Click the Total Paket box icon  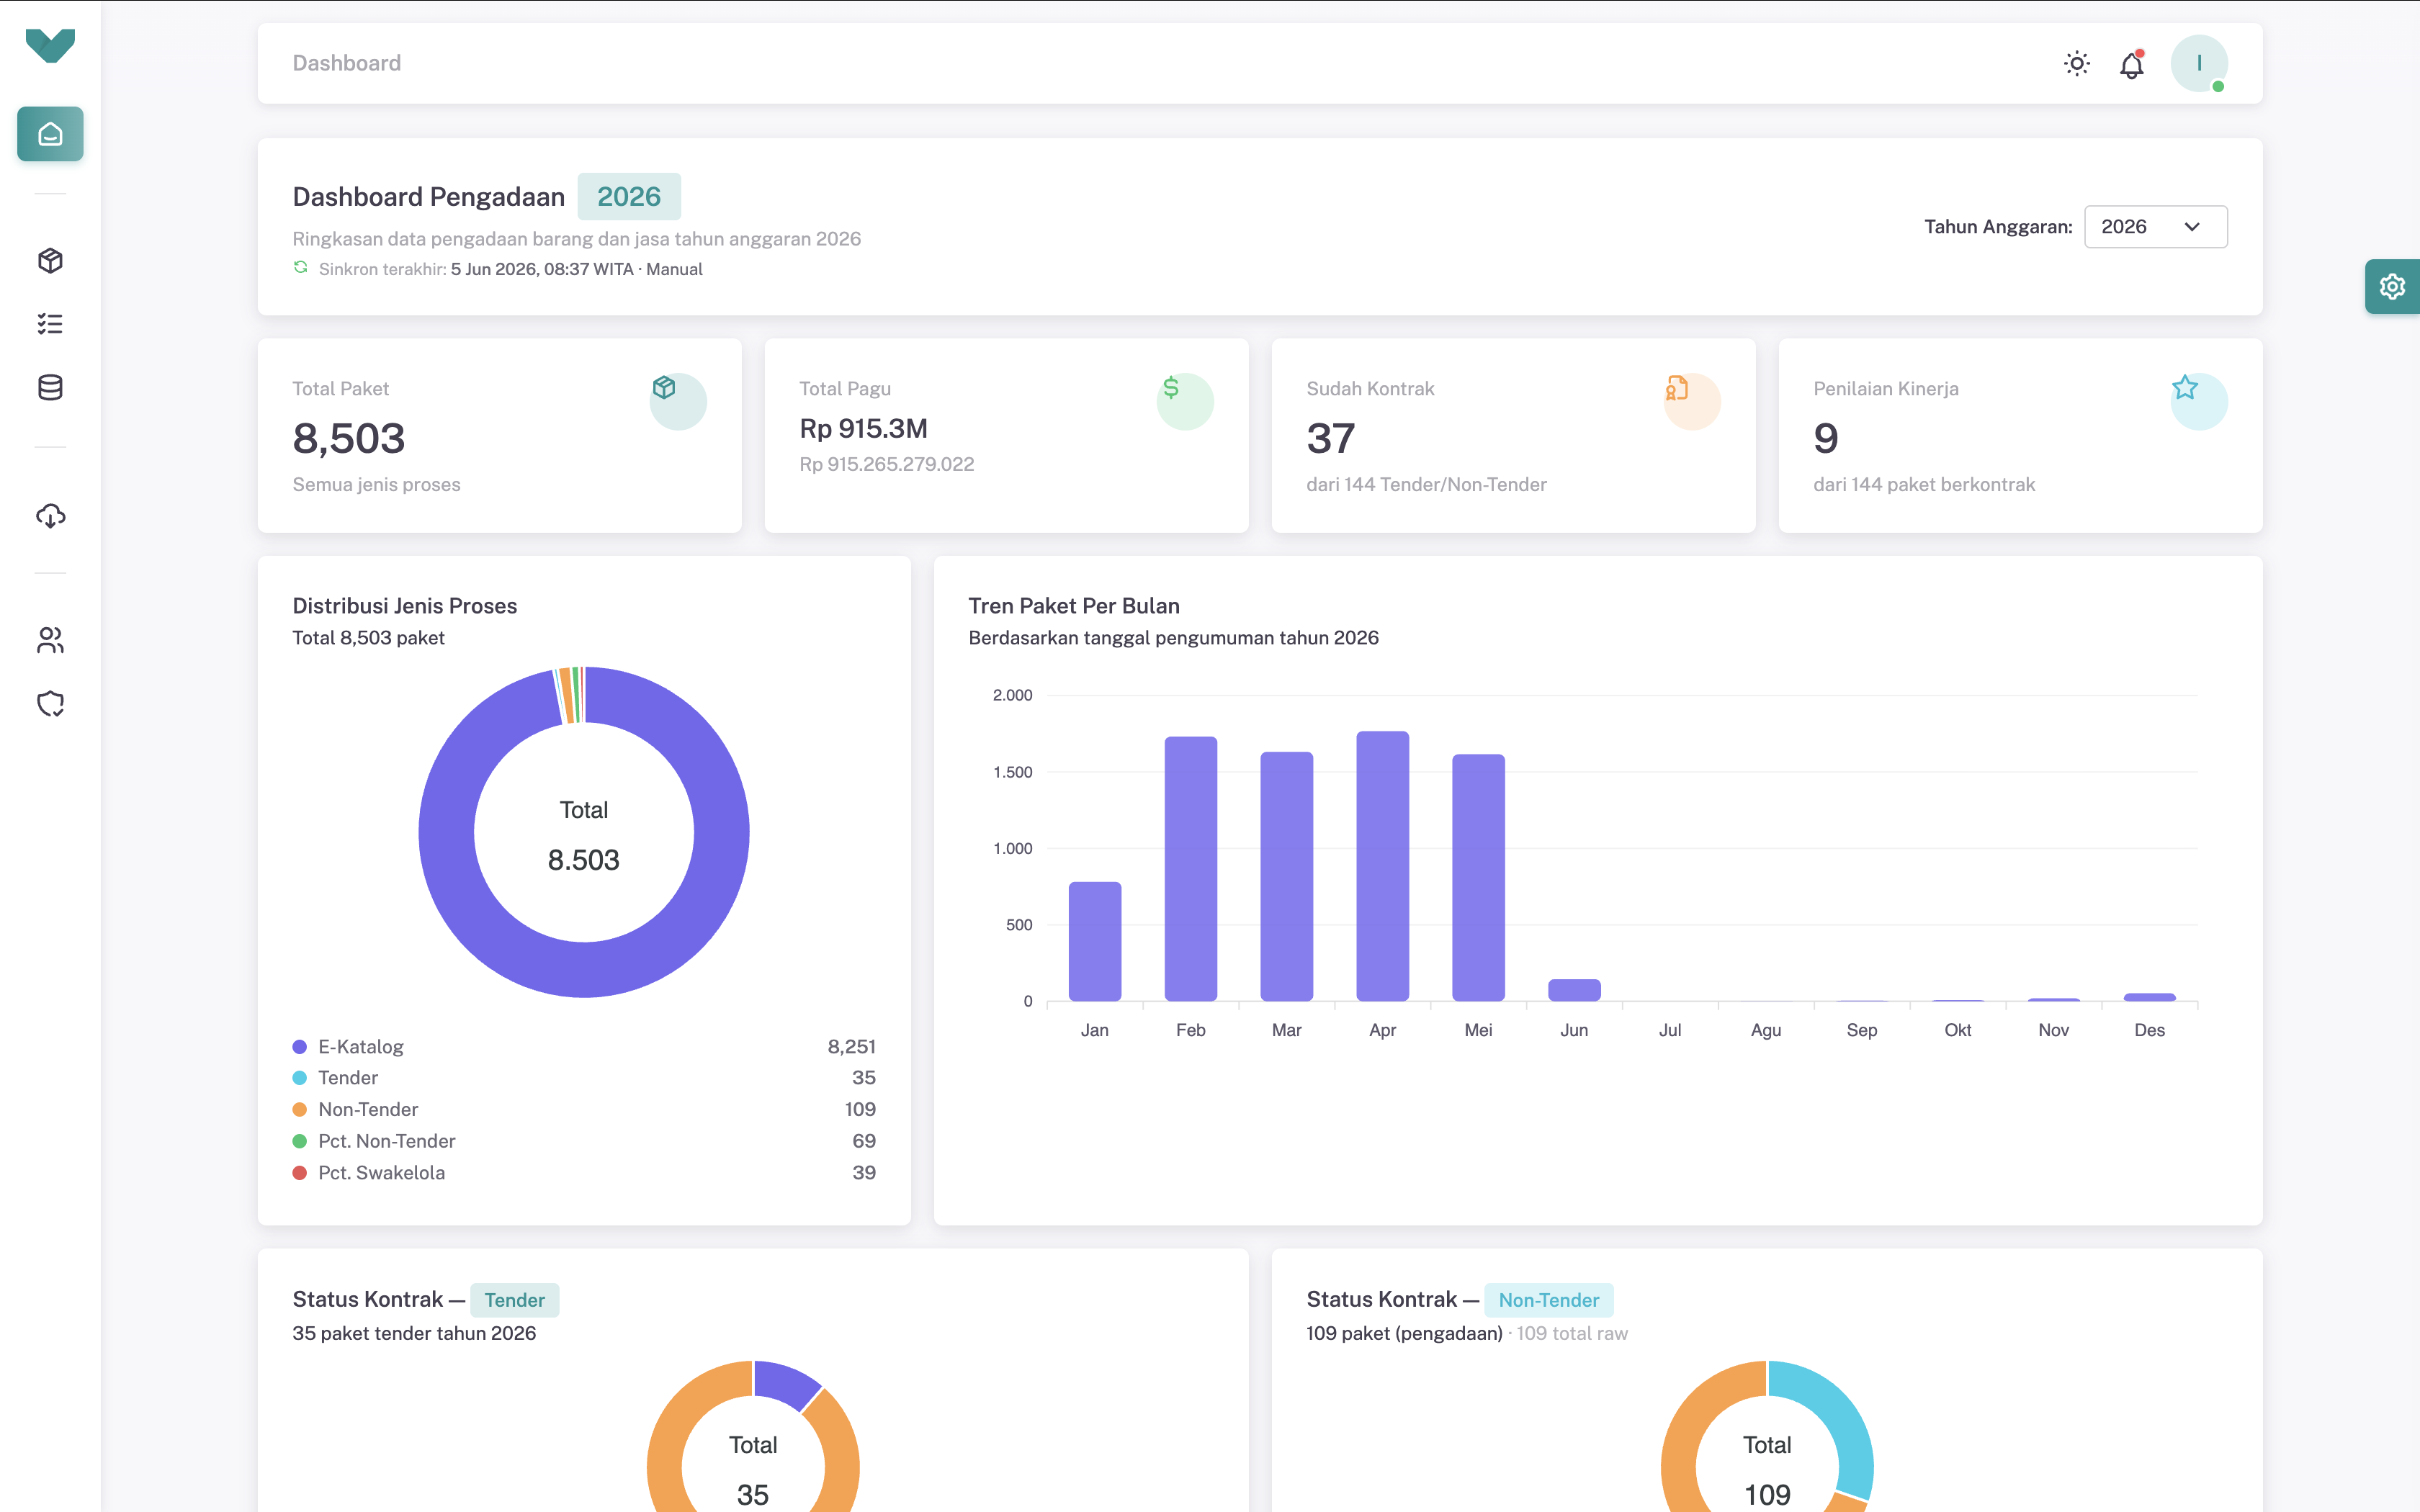click(664, 387)
